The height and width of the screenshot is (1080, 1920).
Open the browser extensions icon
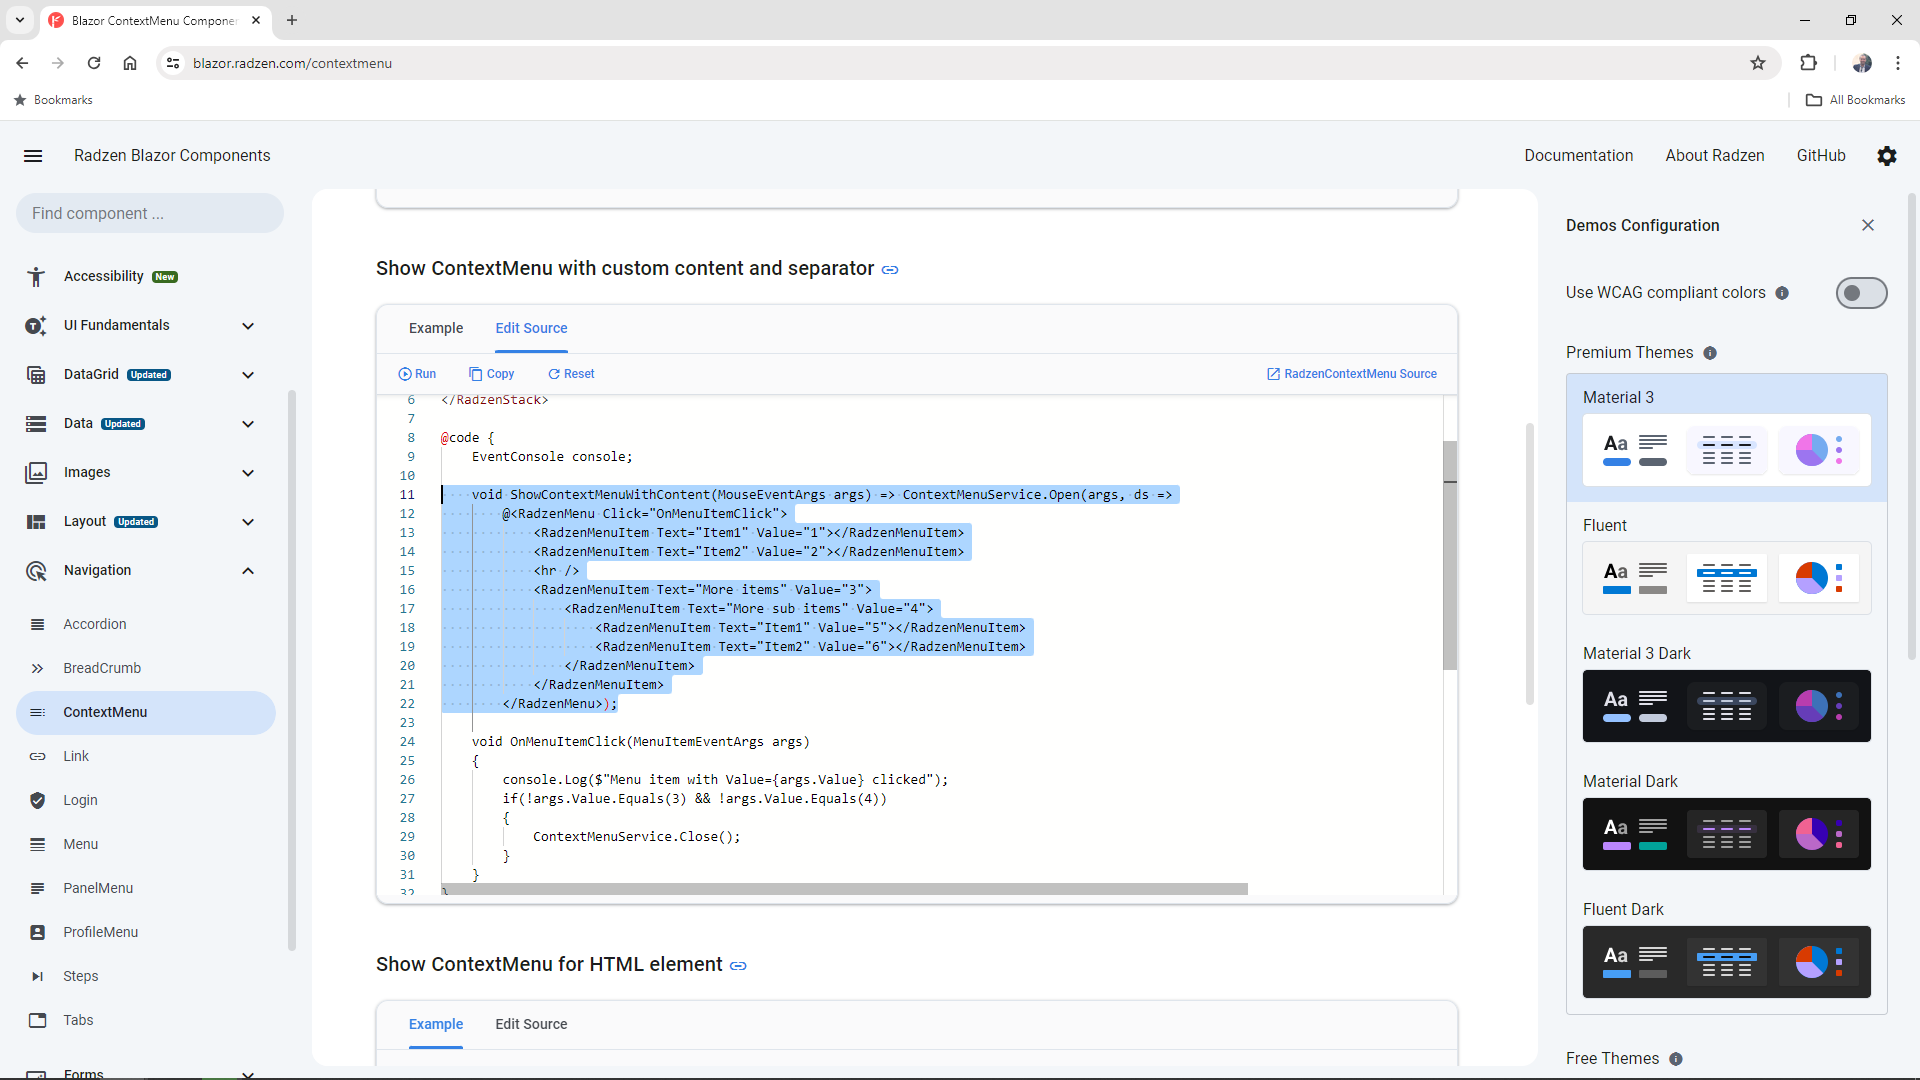click(x=1808, y=63)
